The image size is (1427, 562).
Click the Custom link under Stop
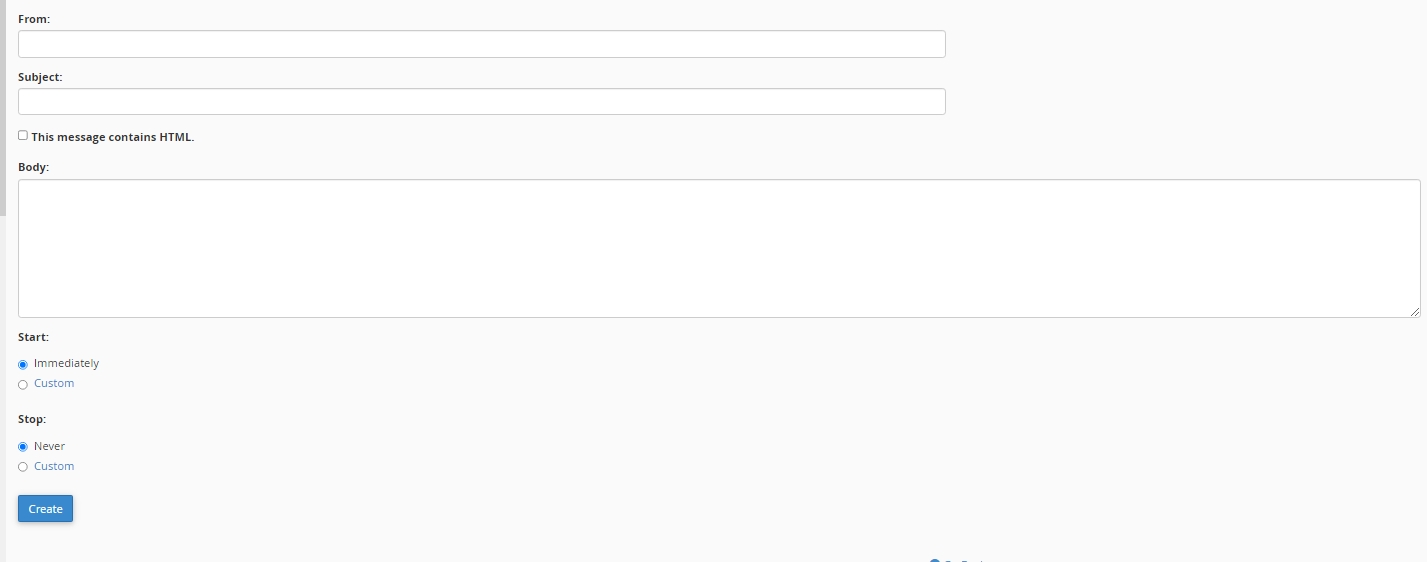[x=54, y=466]
